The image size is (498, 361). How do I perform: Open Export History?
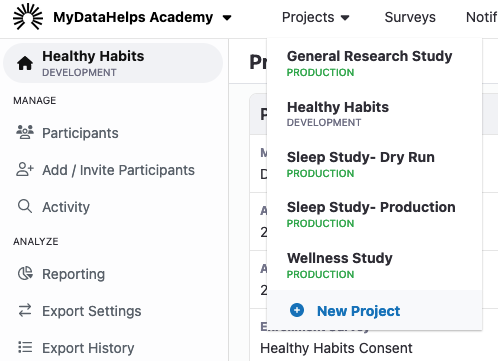[88, 348]
